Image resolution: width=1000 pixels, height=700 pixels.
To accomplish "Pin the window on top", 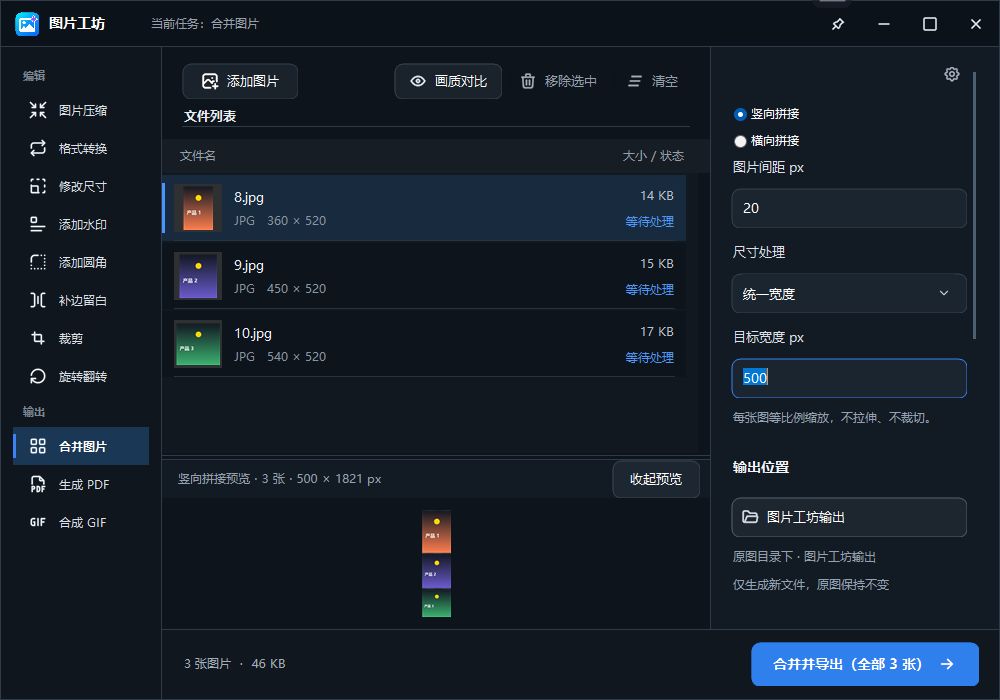I will tap(838, 24).
